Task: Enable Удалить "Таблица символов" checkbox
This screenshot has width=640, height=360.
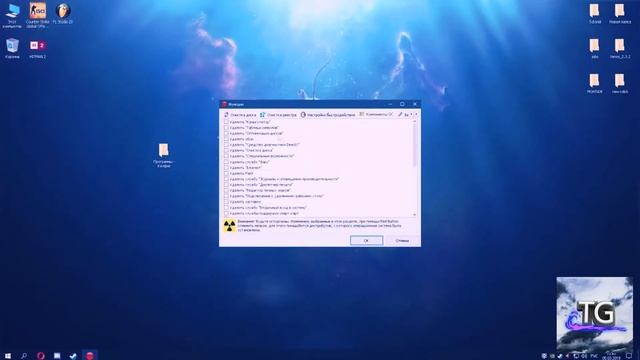Action: pos(226,128)
